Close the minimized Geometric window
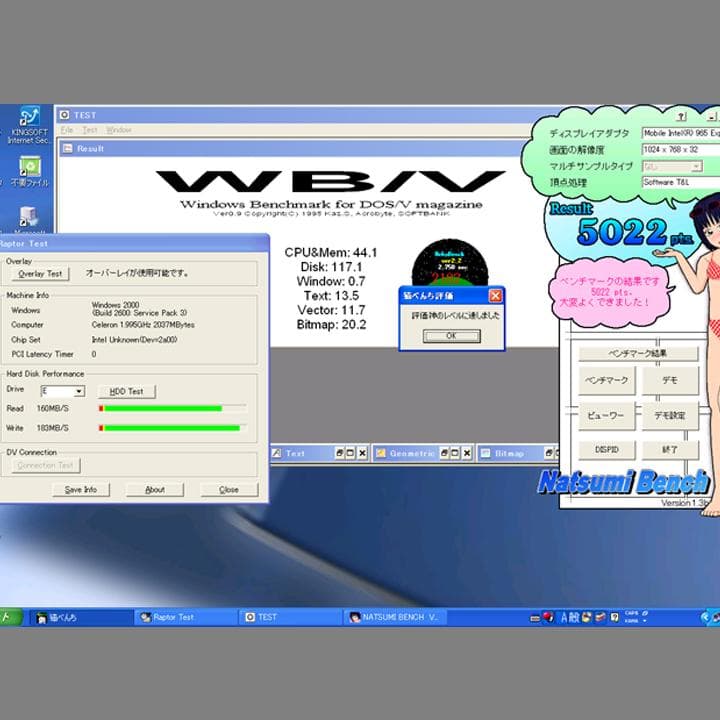The image size is (720, 720). pos(467,453)
